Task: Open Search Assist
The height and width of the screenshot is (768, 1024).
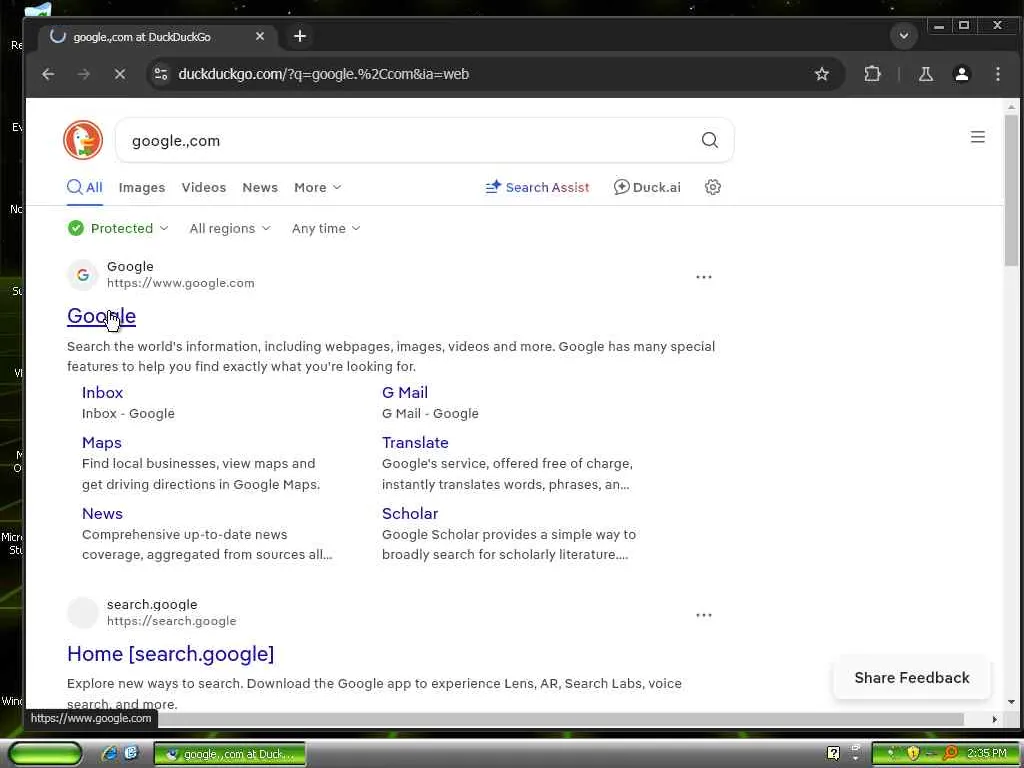Action: [537, 187]
